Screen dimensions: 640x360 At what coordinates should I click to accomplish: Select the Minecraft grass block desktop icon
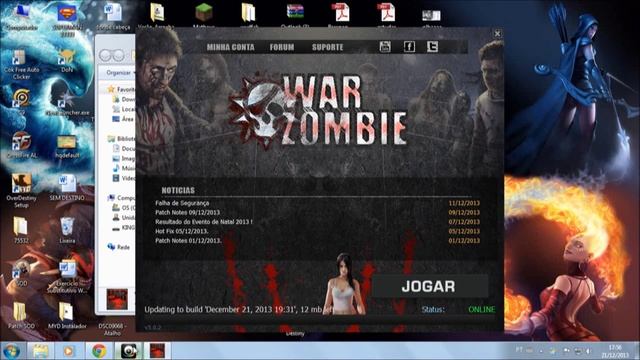pos(203,14)
